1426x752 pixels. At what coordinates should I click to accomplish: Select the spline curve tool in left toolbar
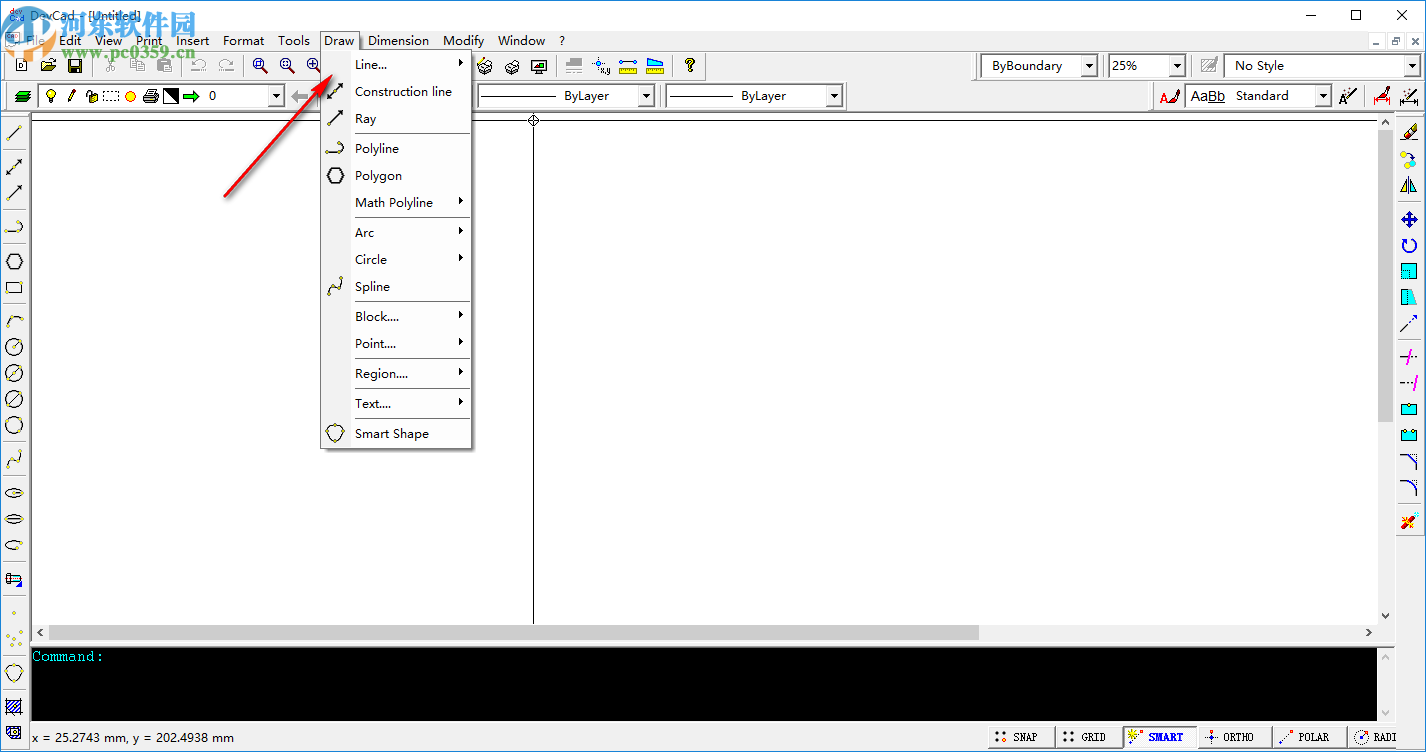(14, 459)
